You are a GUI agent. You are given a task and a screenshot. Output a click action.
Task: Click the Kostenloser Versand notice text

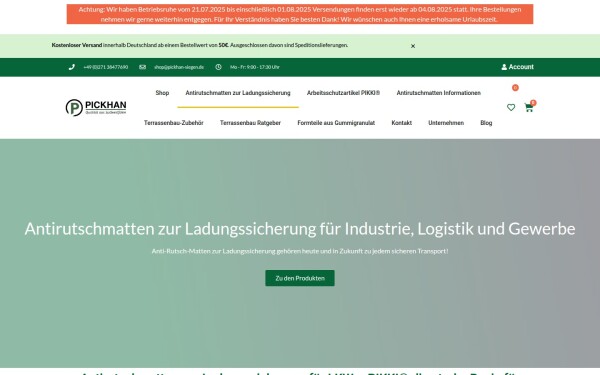(200, 45)
